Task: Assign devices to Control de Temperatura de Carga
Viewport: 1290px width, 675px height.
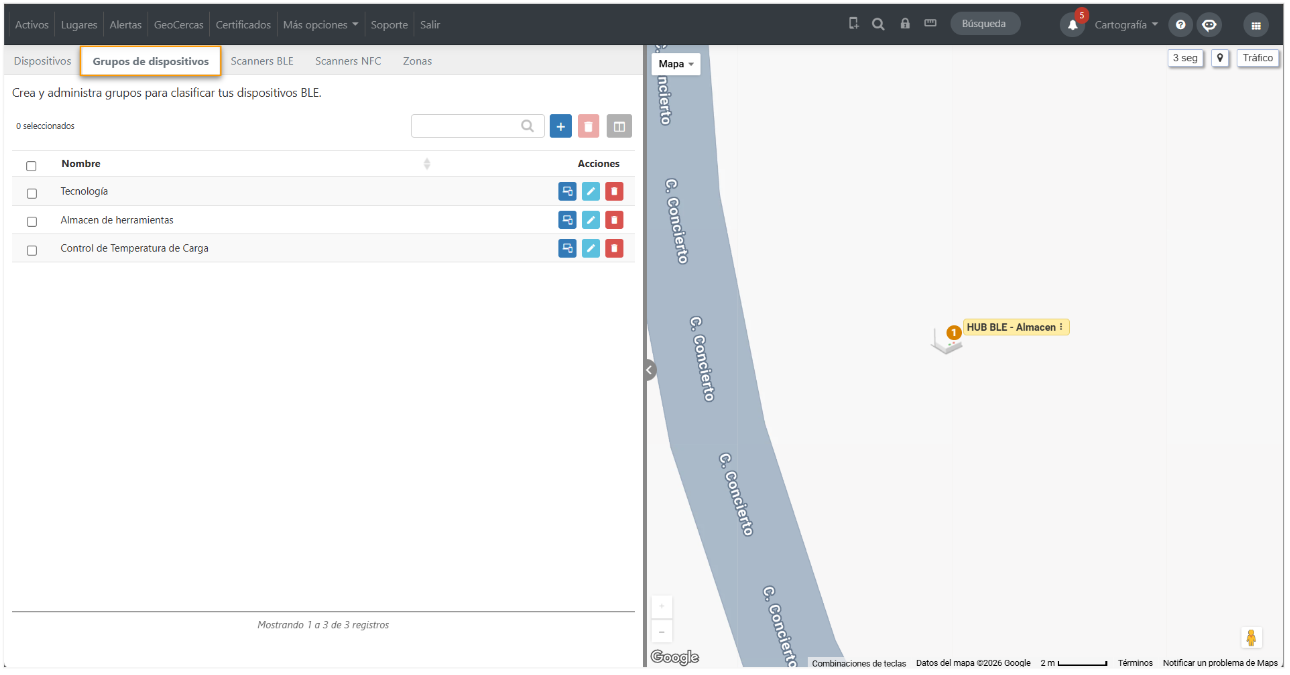Action: [567, 249]
